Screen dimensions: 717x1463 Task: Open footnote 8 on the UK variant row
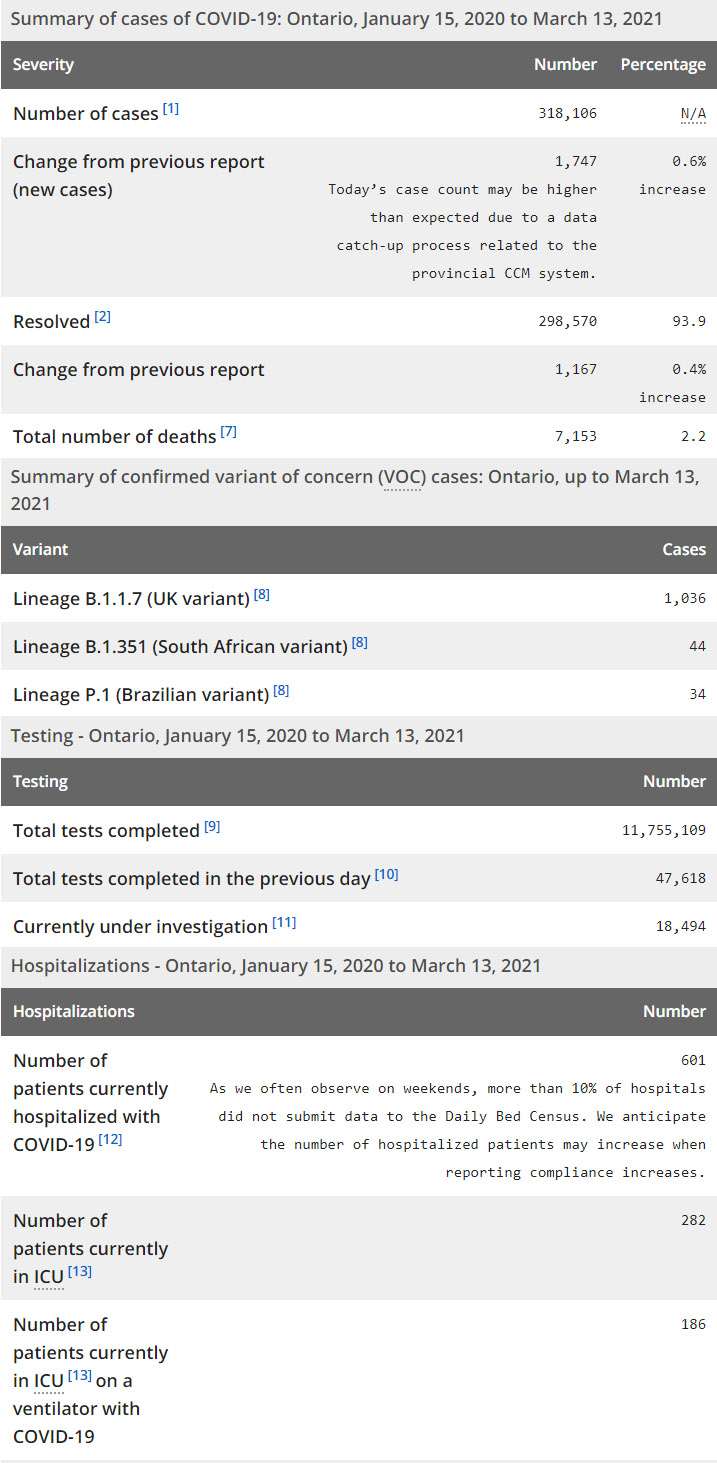(x=262, y=594)
